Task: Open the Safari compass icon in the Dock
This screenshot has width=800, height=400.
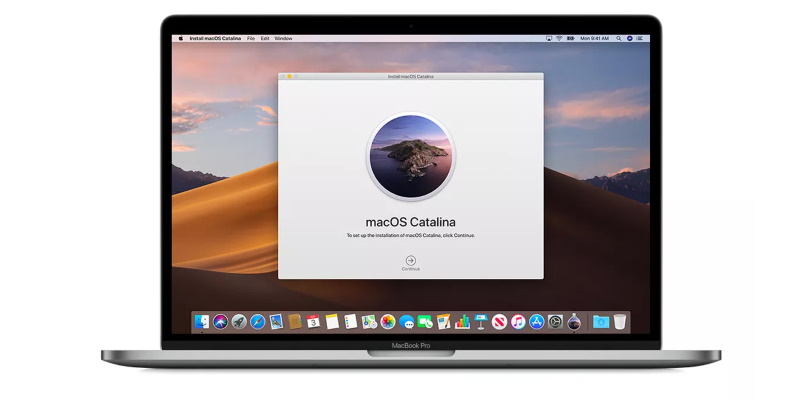Action: click(x=258, y=322)
